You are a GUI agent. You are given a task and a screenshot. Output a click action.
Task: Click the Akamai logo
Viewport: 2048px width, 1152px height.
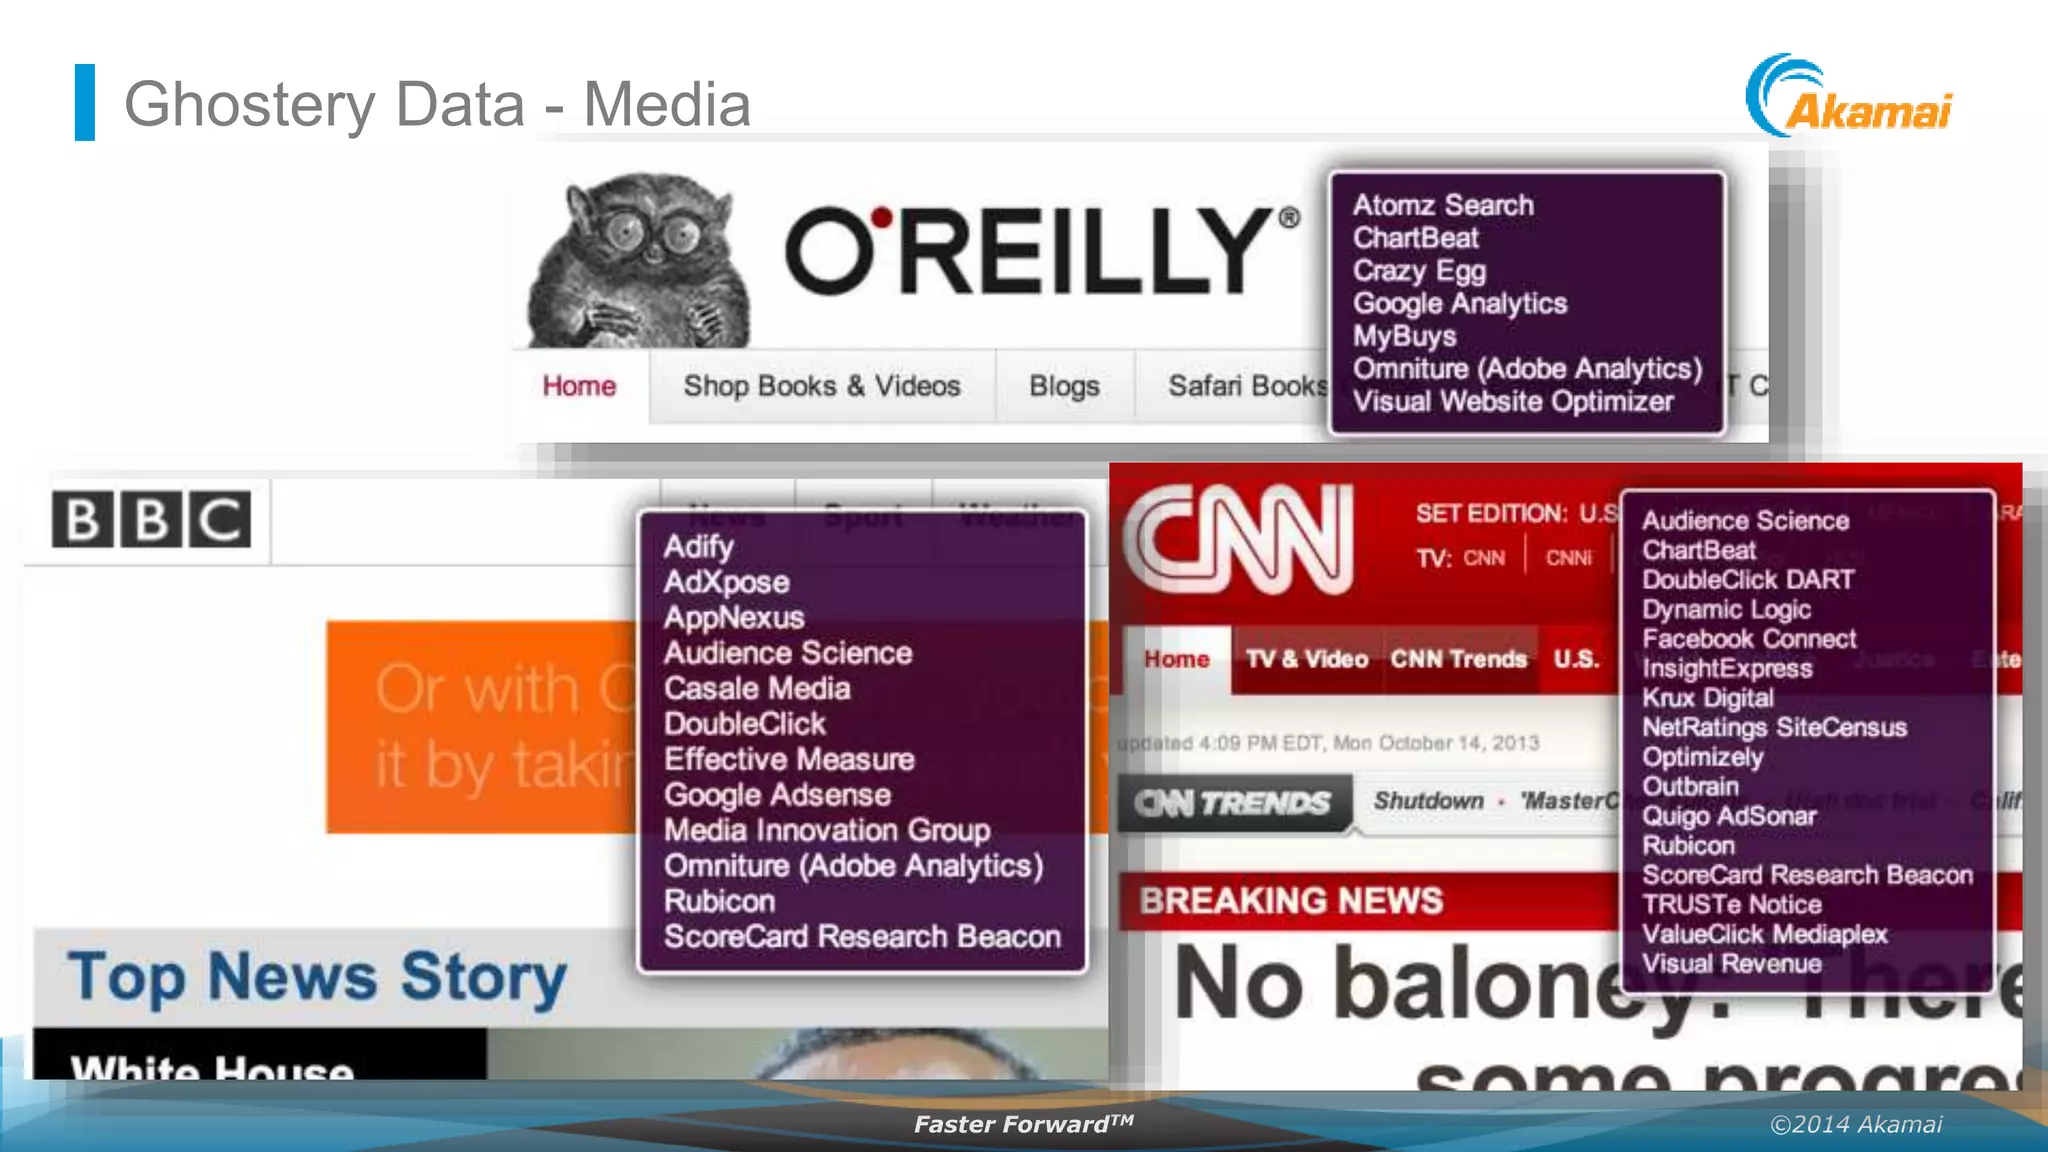pos(1848,96)
